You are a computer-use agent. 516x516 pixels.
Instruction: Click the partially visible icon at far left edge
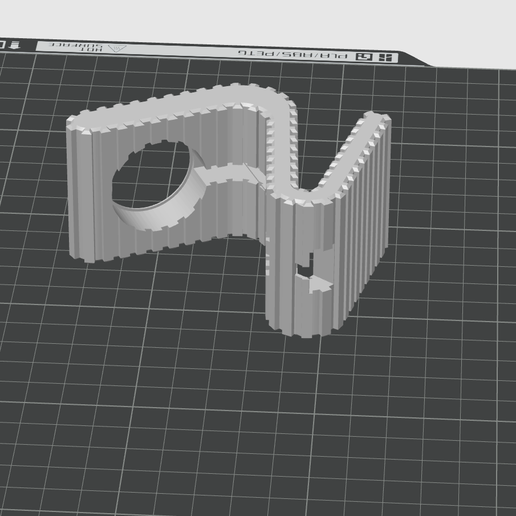tap(2, 44)
